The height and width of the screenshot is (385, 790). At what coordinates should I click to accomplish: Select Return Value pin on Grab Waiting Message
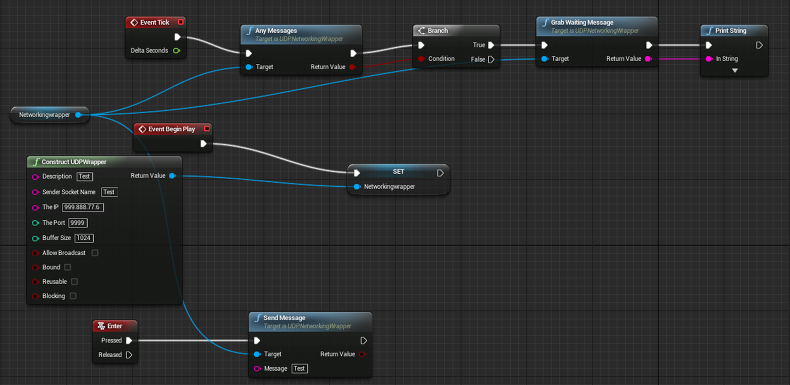[648, 59]
